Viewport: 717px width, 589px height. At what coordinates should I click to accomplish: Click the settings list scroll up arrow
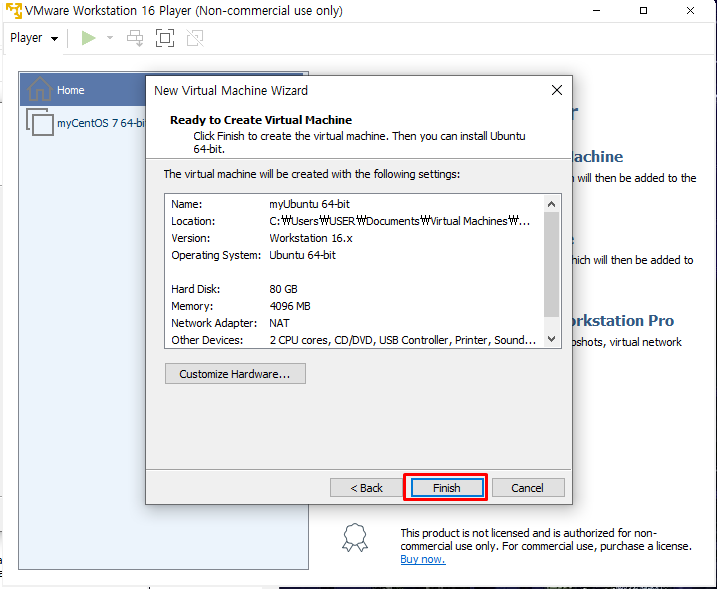[551, 204]
